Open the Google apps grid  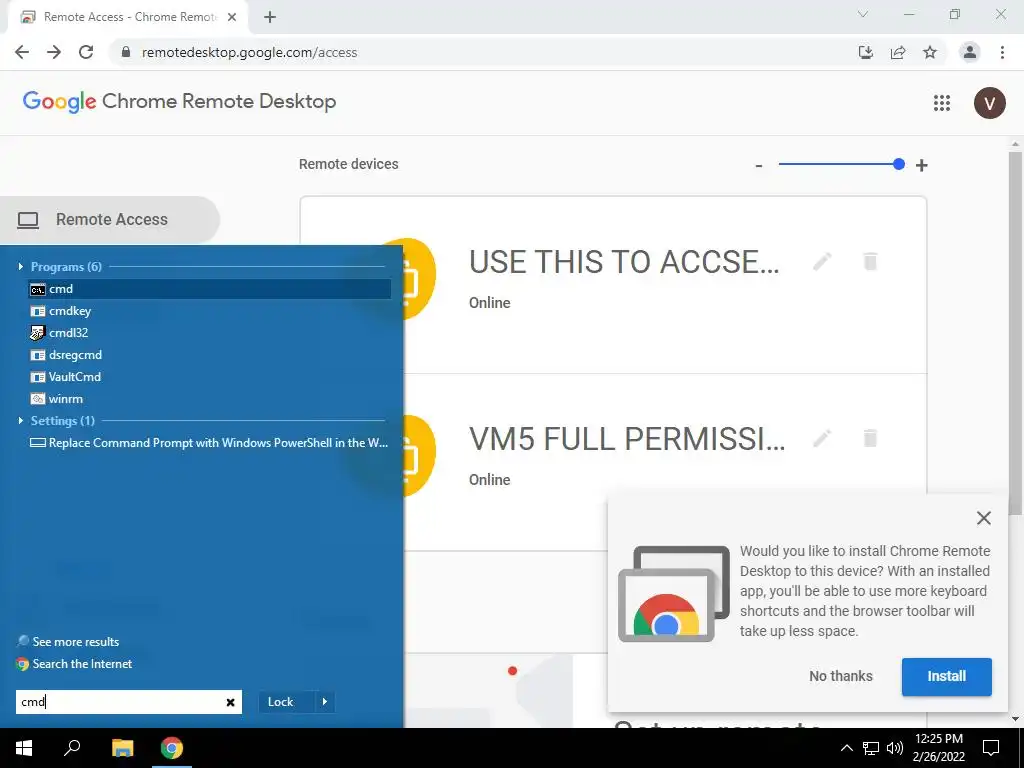pyautogui.click(x=942, y=103)
